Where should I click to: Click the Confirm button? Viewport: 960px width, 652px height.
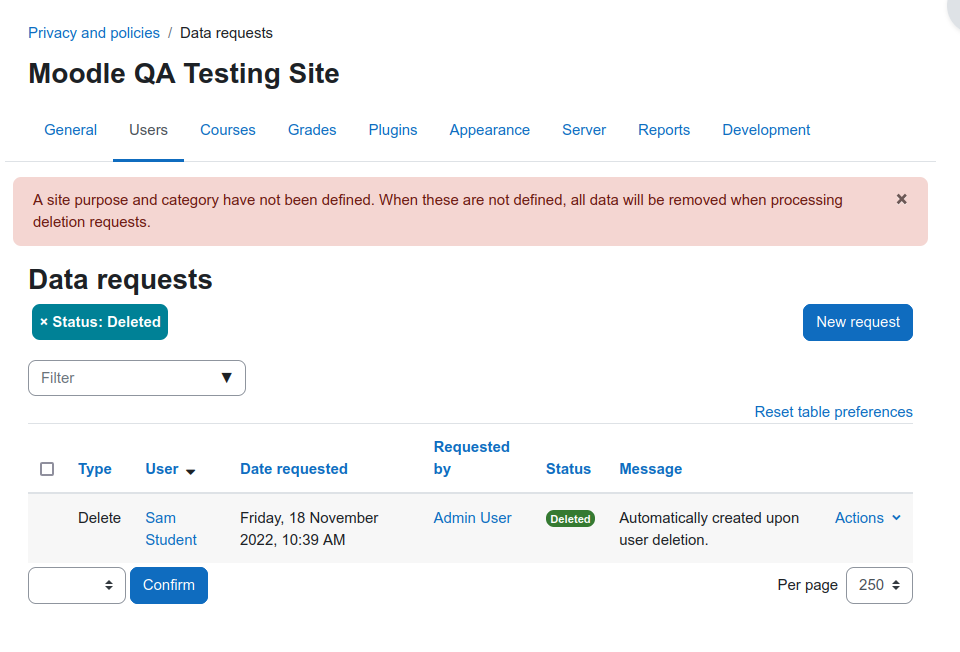[169, 585]
